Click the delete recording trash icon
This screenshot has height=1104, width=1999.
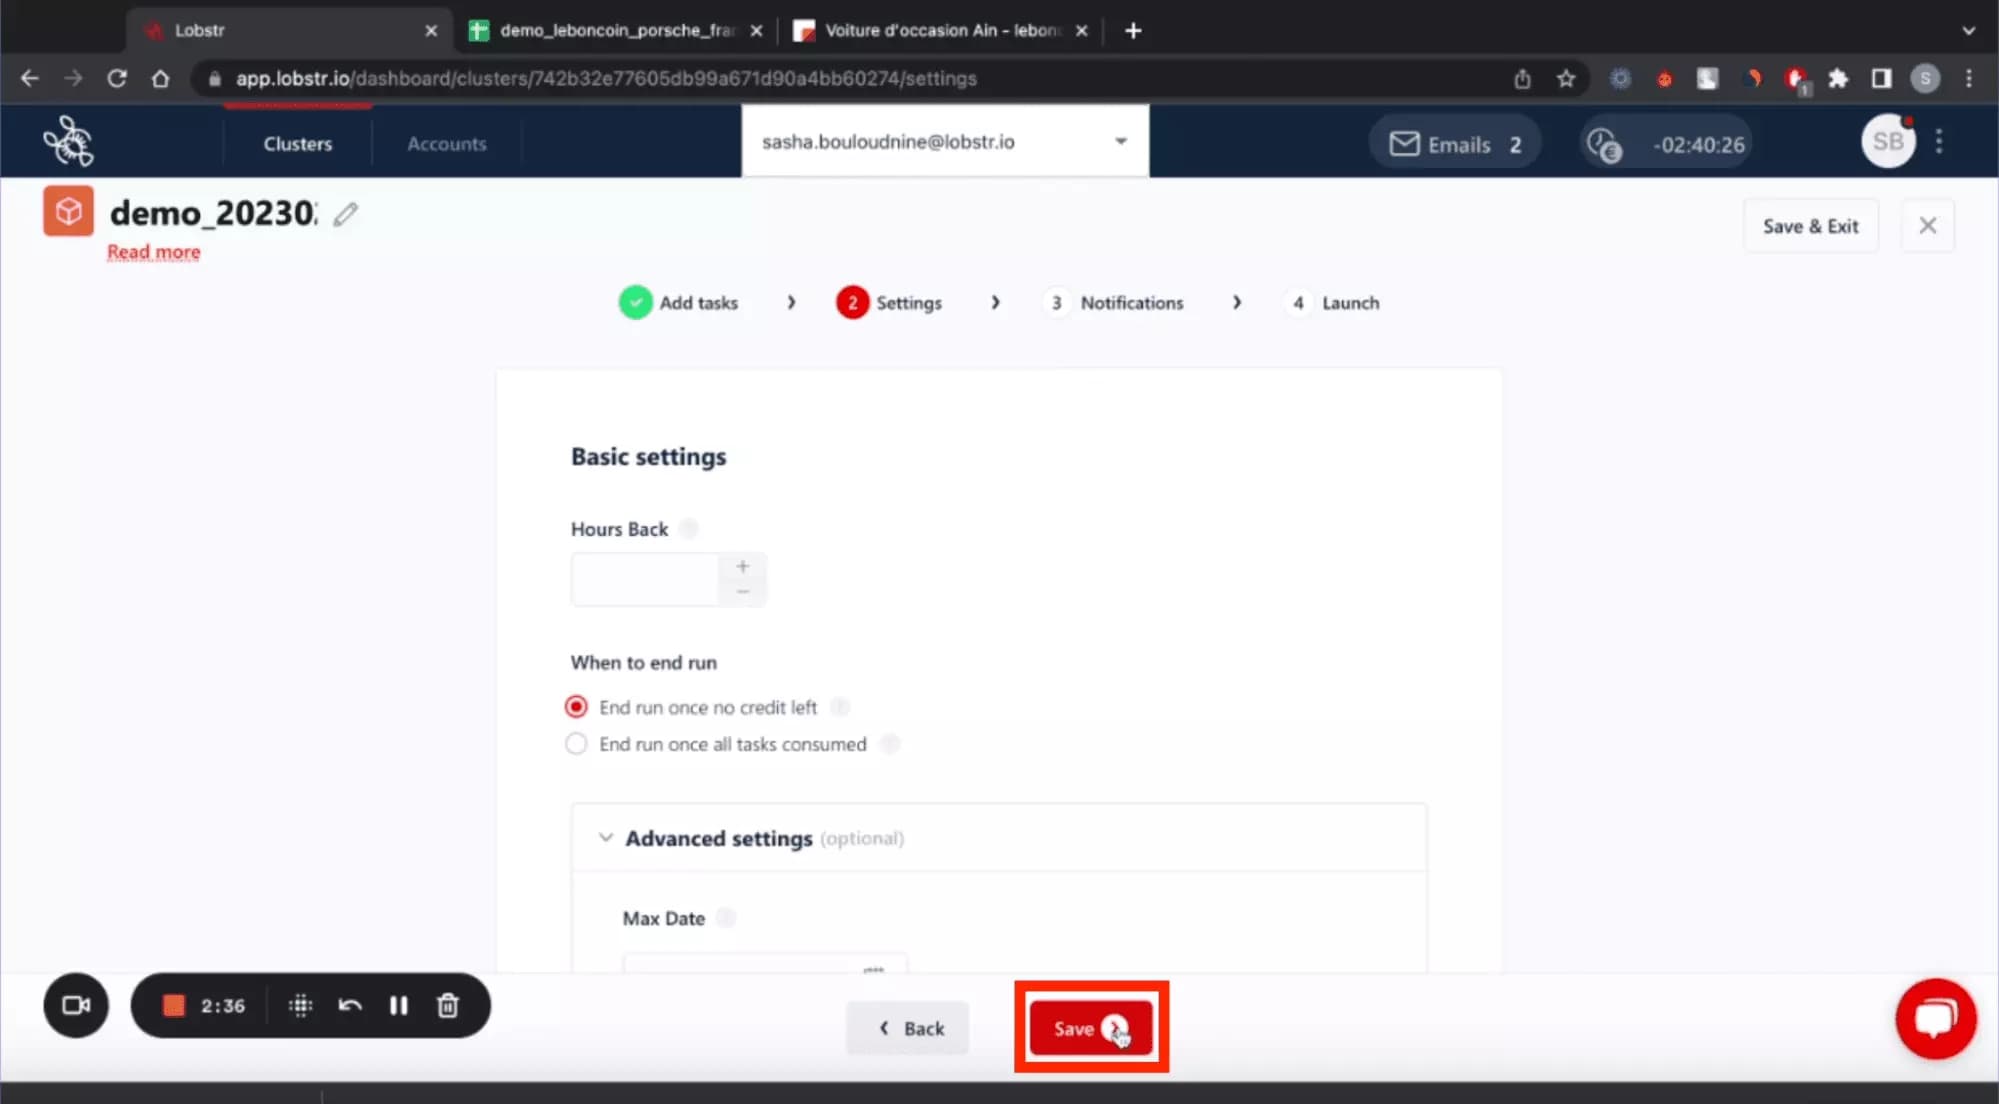[x=447, y=1005]
